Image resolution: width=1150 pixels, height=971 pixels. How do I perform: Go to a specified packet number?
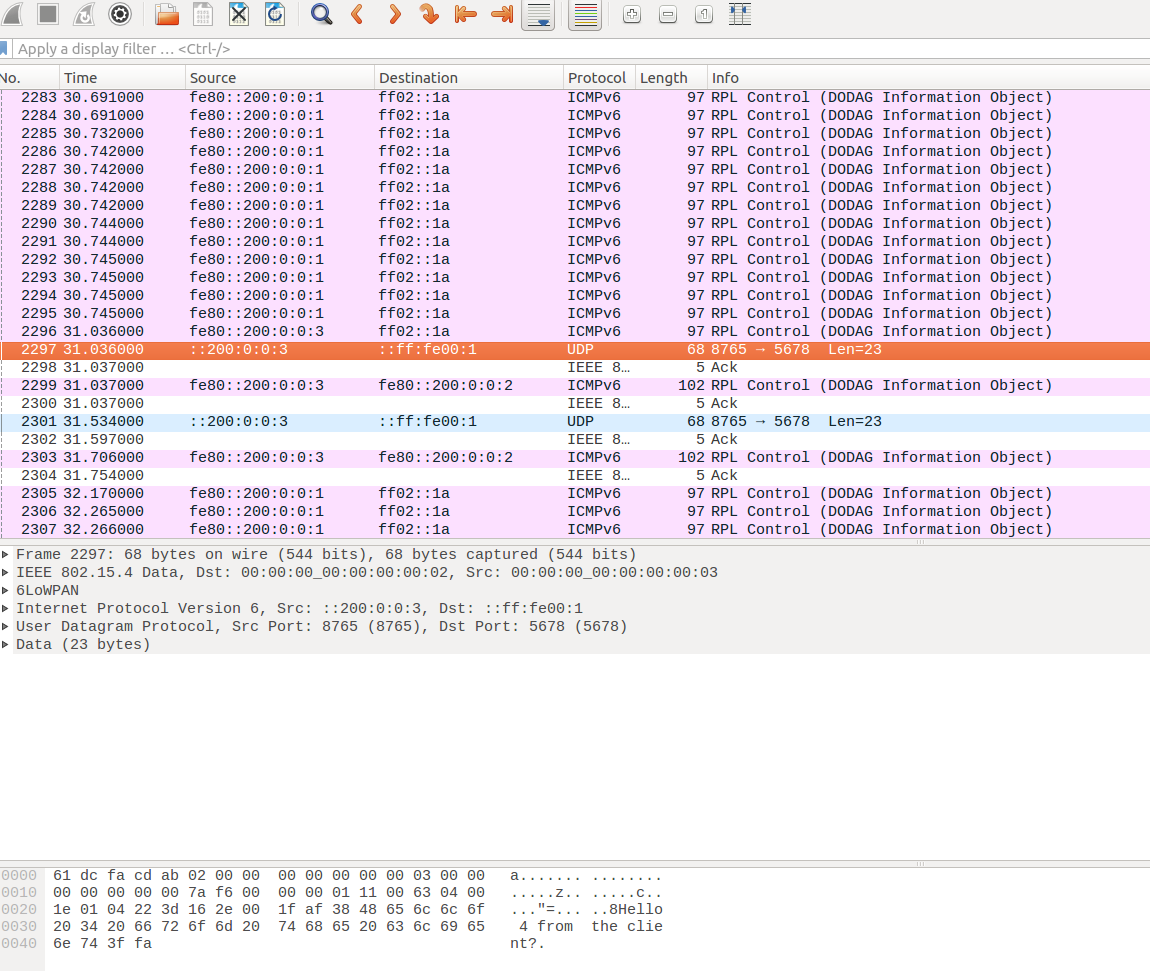tap(430, 13)
